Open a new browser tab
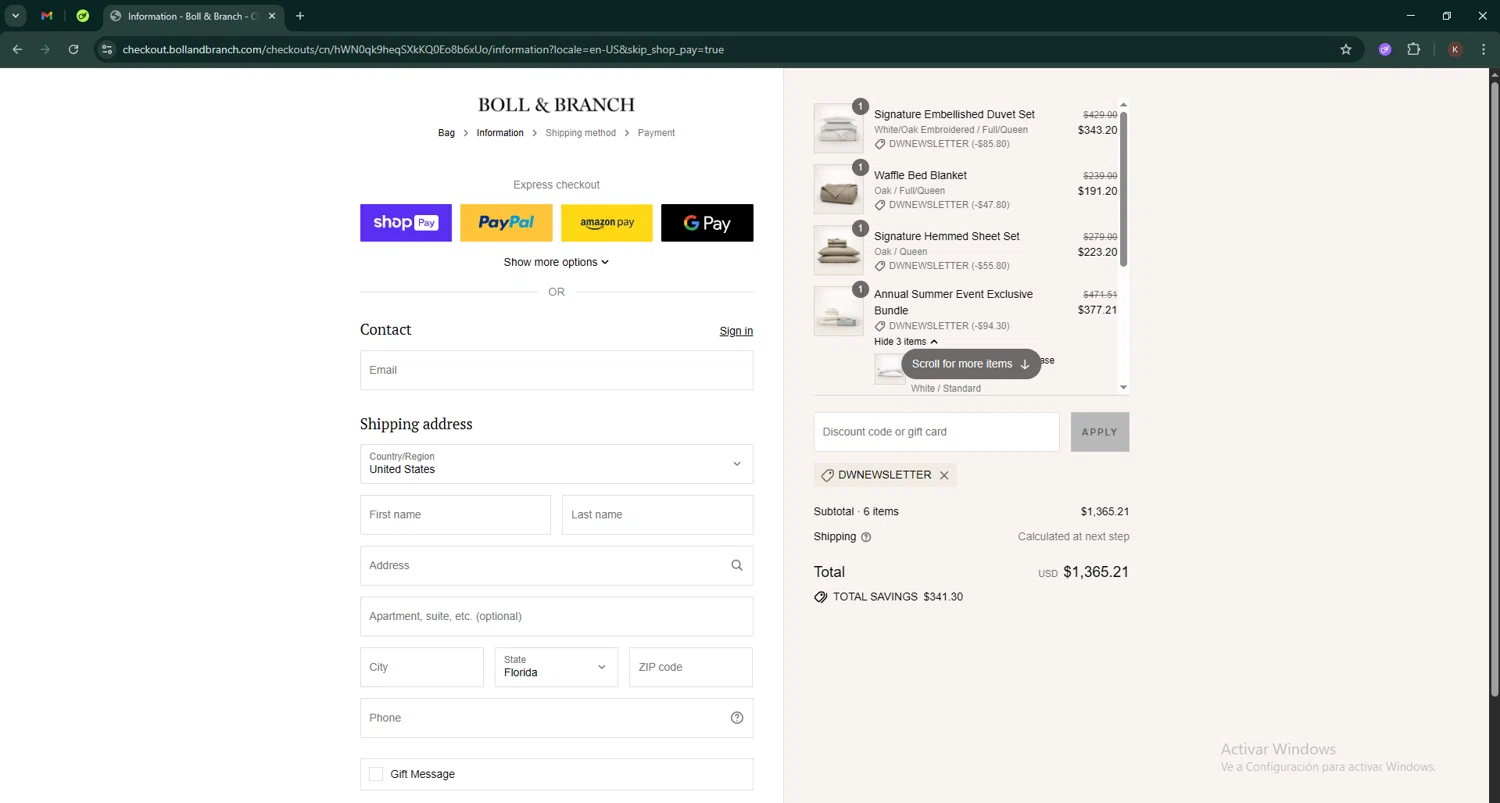Viewport: 1500px width, 803px height. tap(300, 16)
